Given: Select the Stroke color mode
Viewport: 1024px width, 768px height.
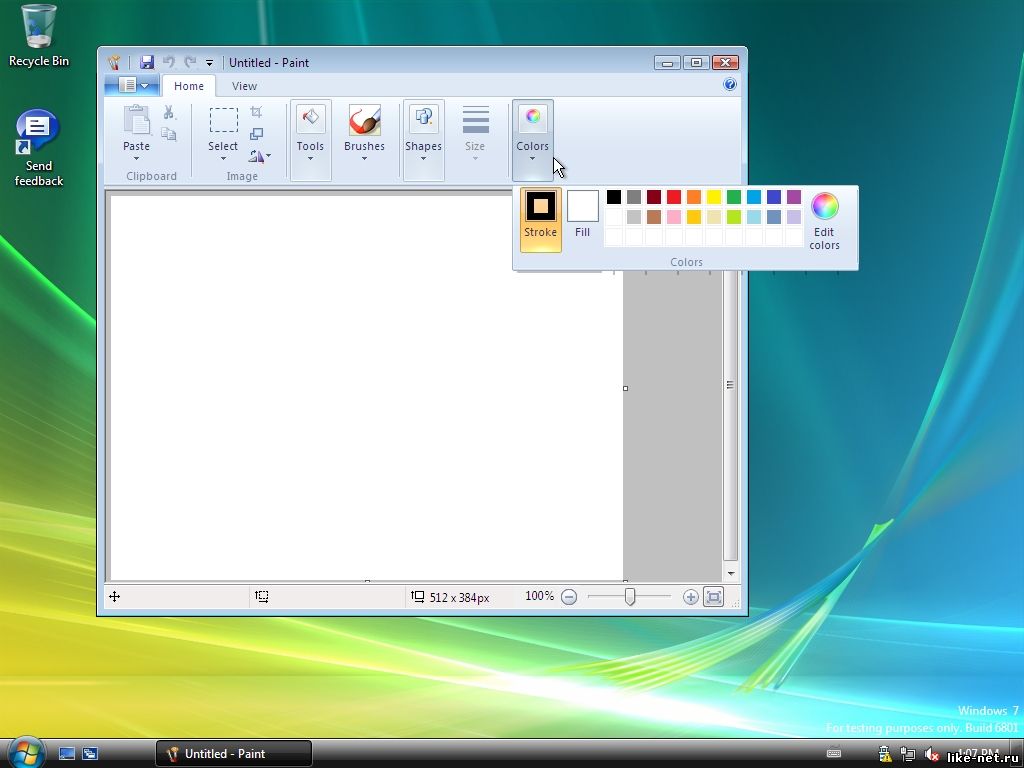Looking at the screenshot, I should pyautogui.click(x=540, y=215).
